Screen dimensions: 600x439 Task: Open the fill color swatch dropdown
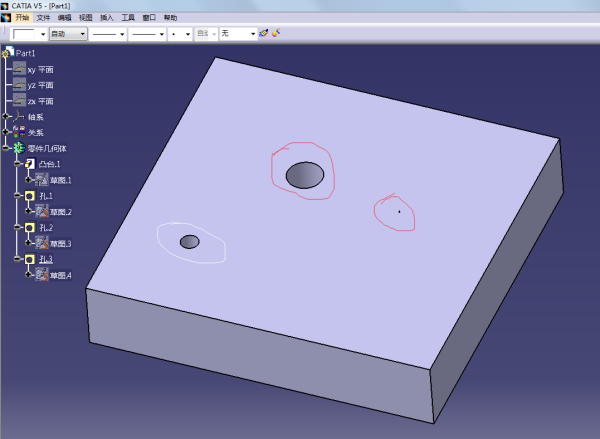tap(42, 34)
